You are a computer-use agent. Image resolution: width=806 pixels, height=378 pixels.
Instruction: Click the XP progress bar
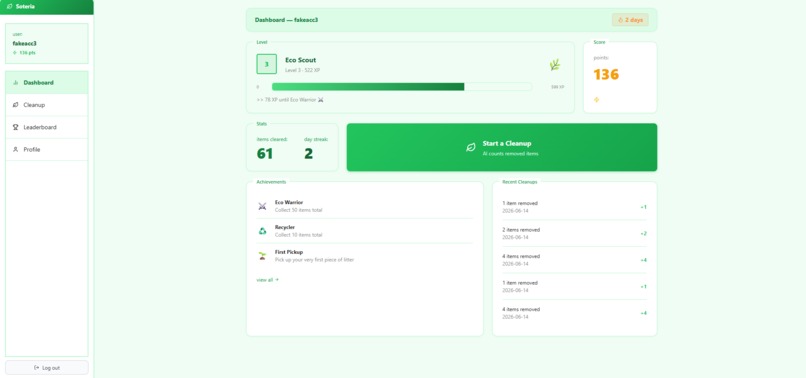(401, 87)
